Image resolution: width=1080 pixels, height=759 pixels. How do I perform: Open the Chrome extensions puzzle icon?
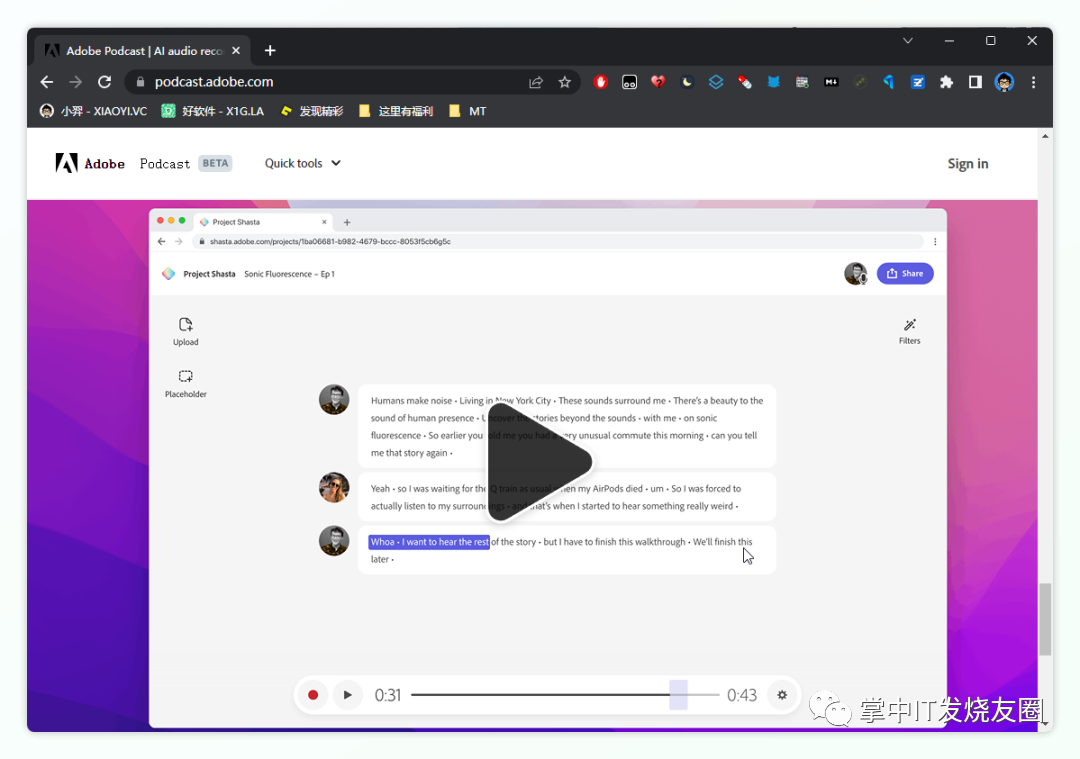tap(946, 82)
